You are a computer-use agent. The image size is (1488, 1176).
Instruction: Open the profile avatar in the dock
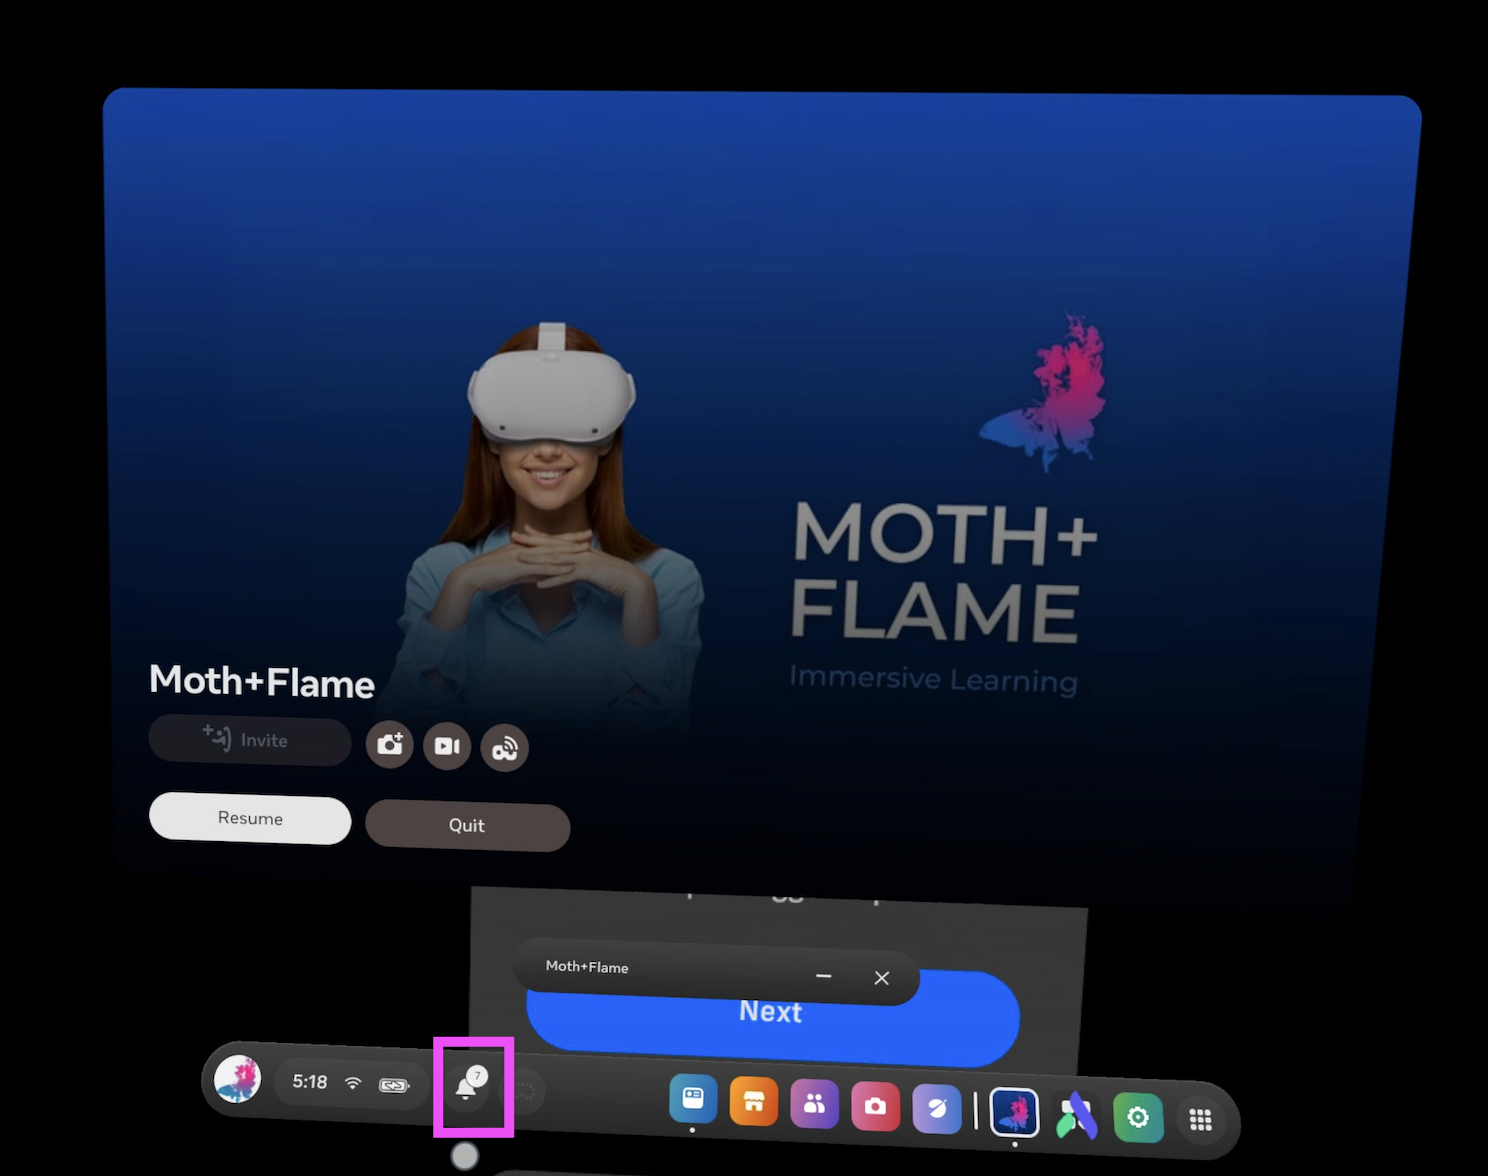point(238,1079)
